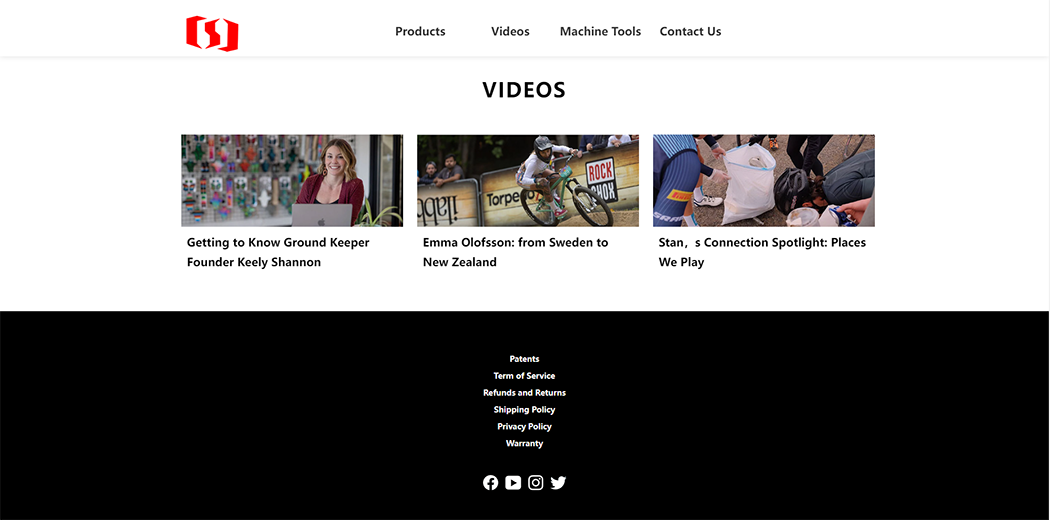View the Privacy Policy link
The height and width of the screenshot is (520, 1050).
coord(524,426)
